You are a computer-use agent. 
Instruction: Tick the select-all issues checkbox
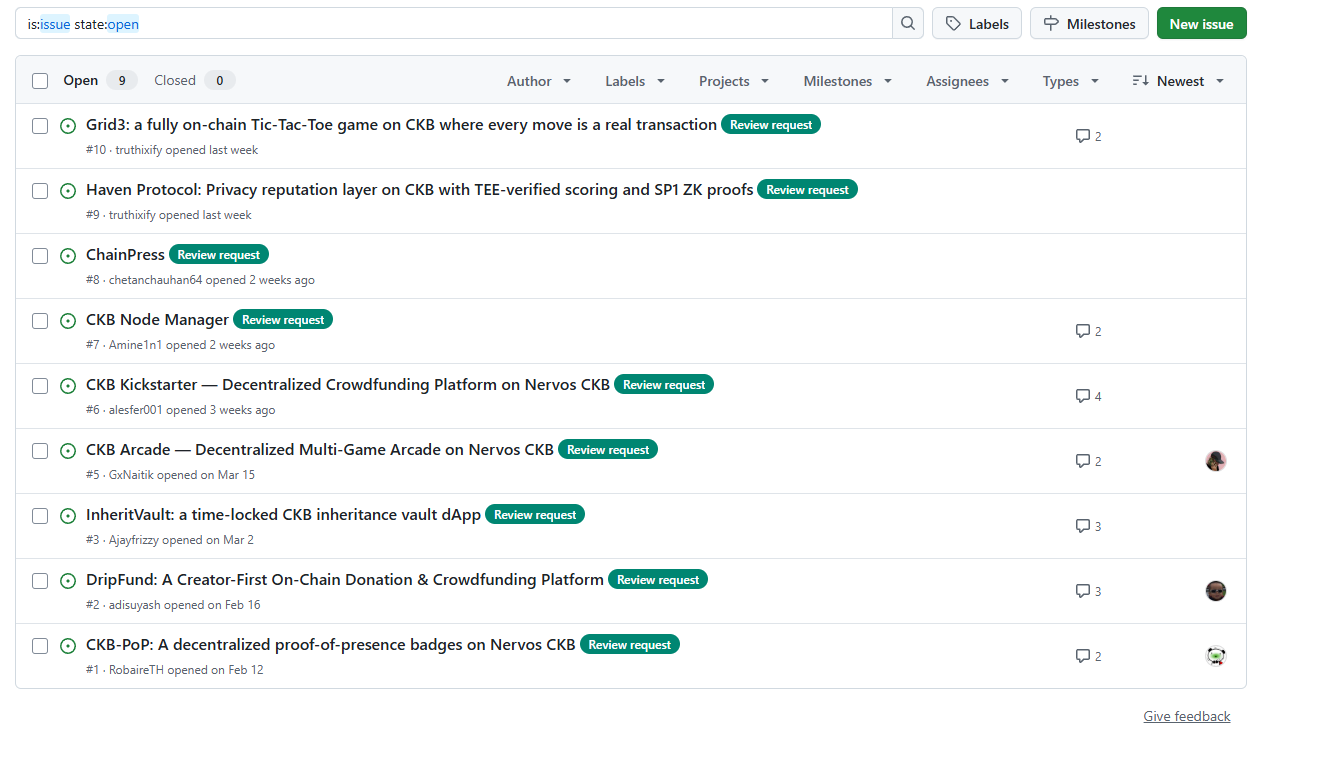click(40, 81)
